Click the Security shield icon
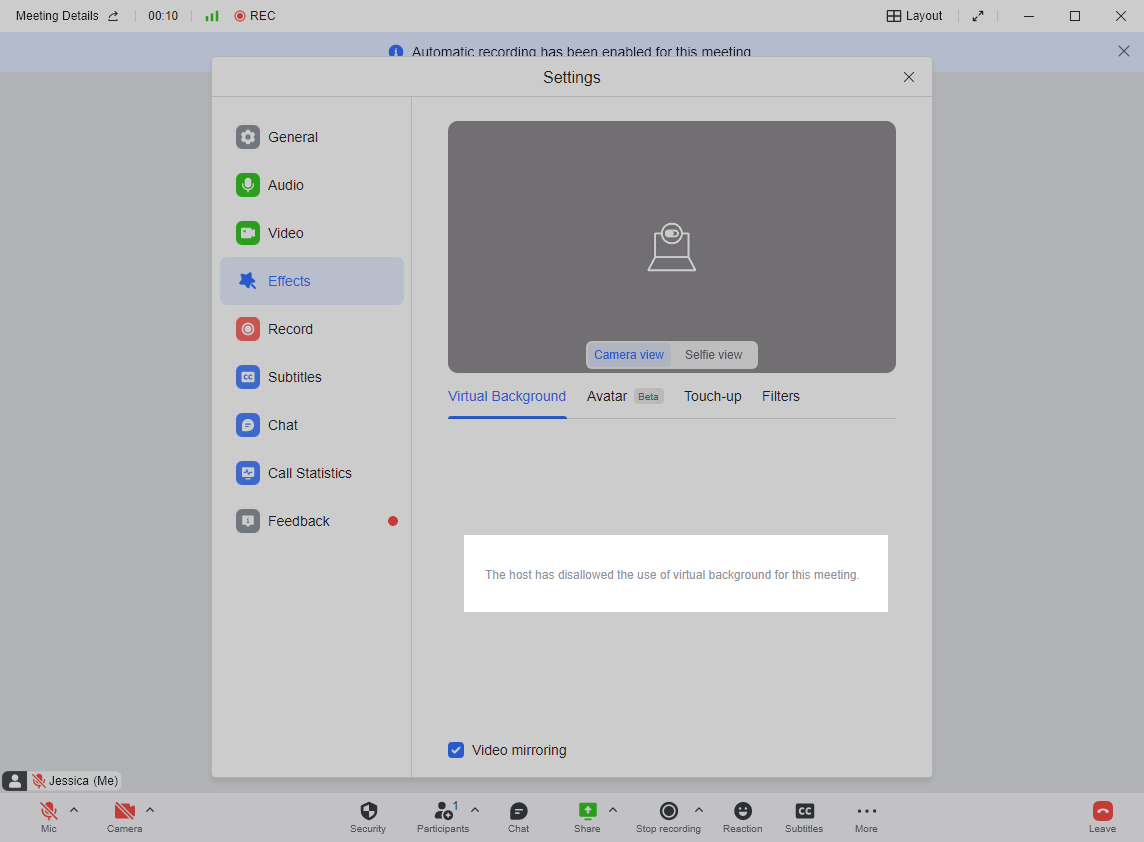 coord(368,811)
